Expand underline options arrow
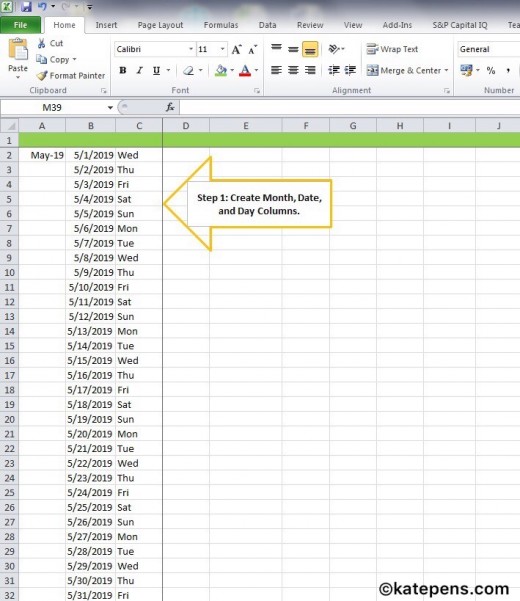Image resolution: width=520 pixels, height=601 pixels. coord(168,71)
